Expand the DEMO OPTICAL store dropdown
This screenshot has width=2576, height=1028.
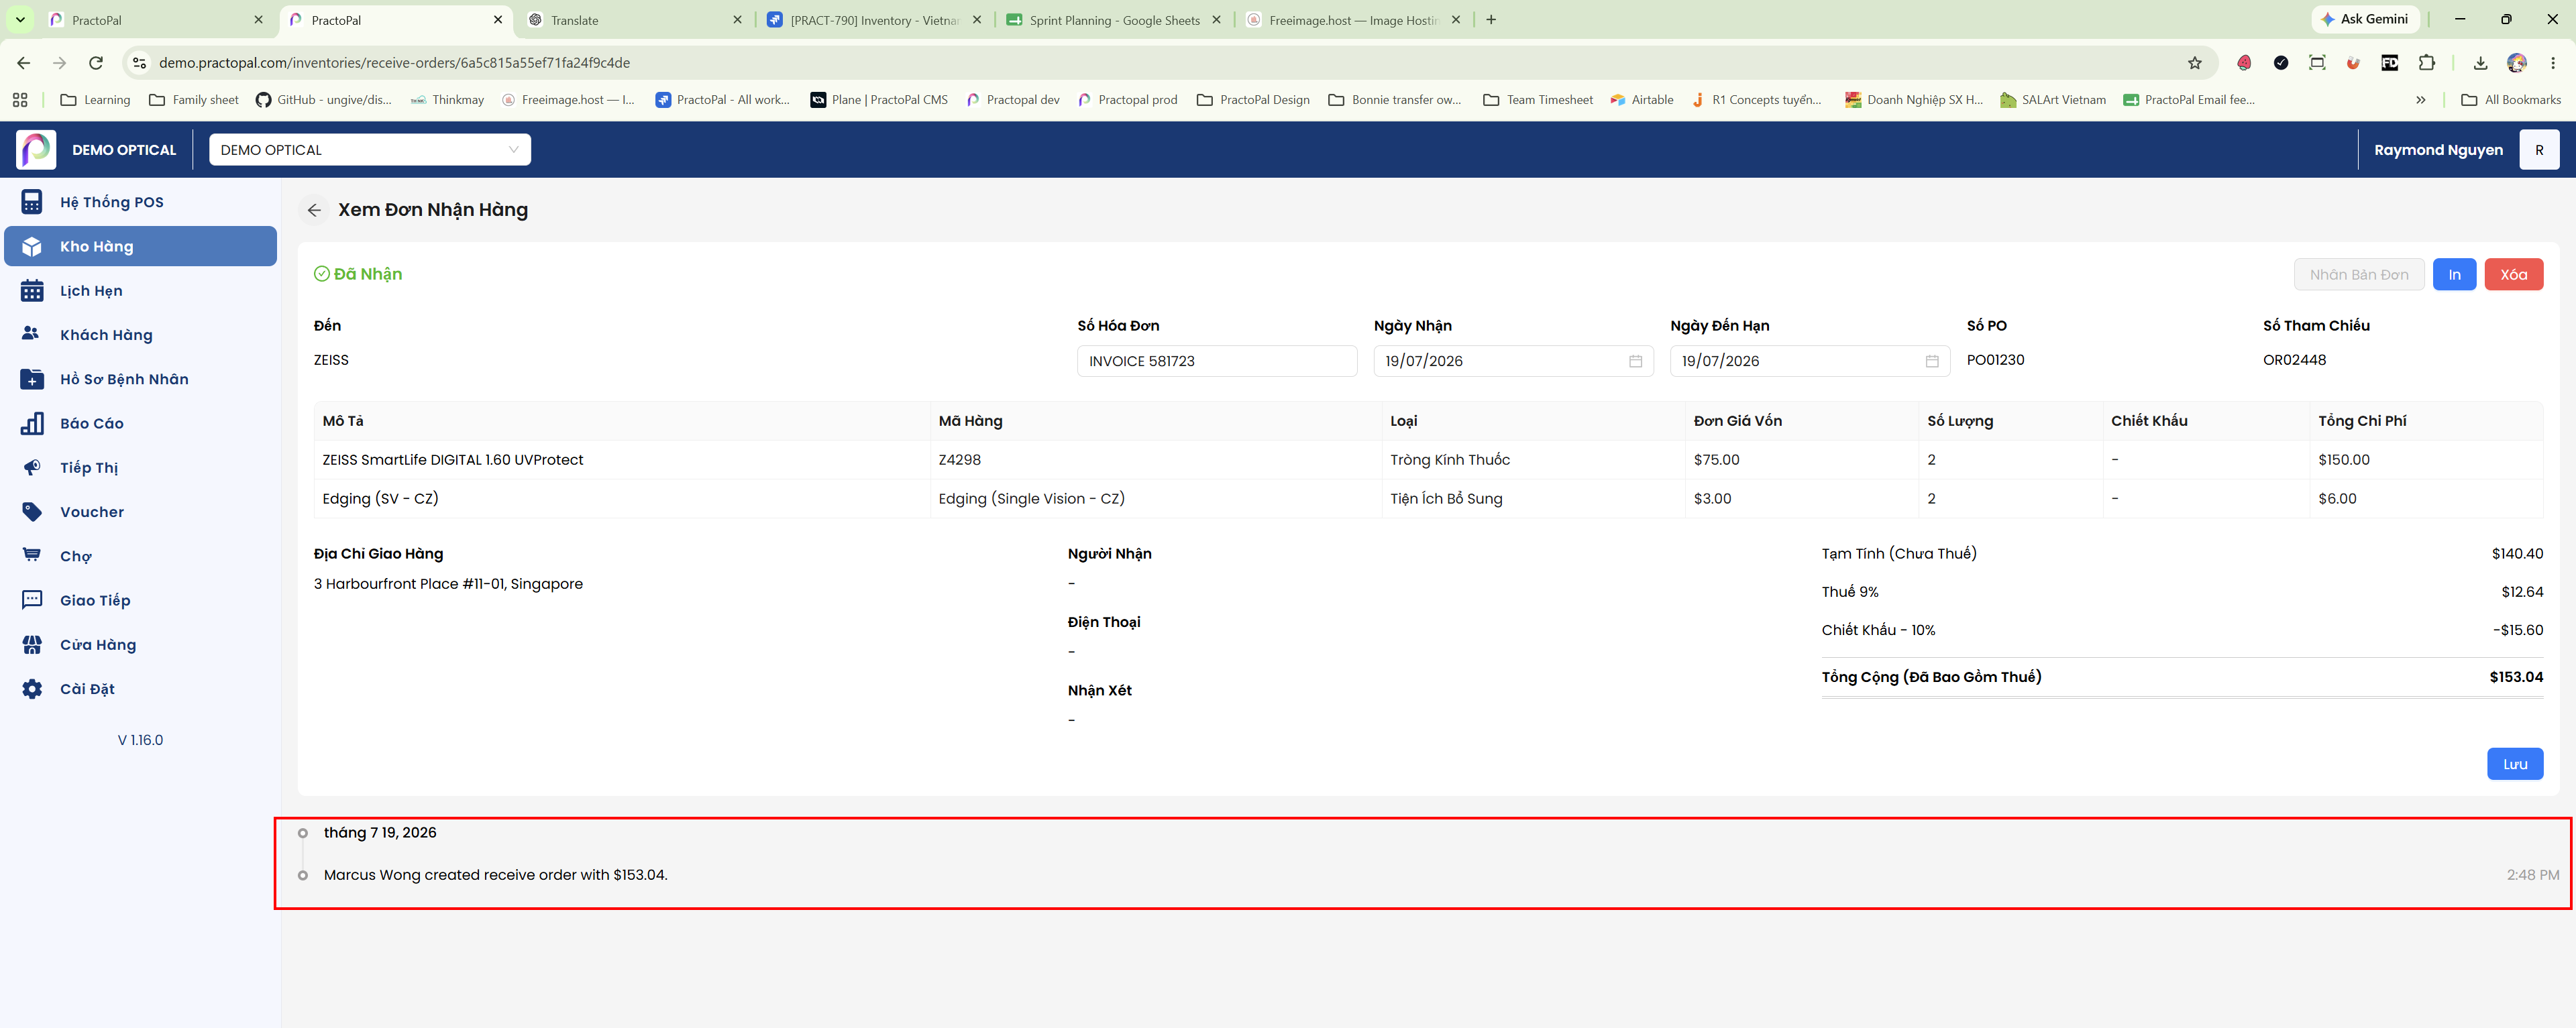tap(370, 150)
